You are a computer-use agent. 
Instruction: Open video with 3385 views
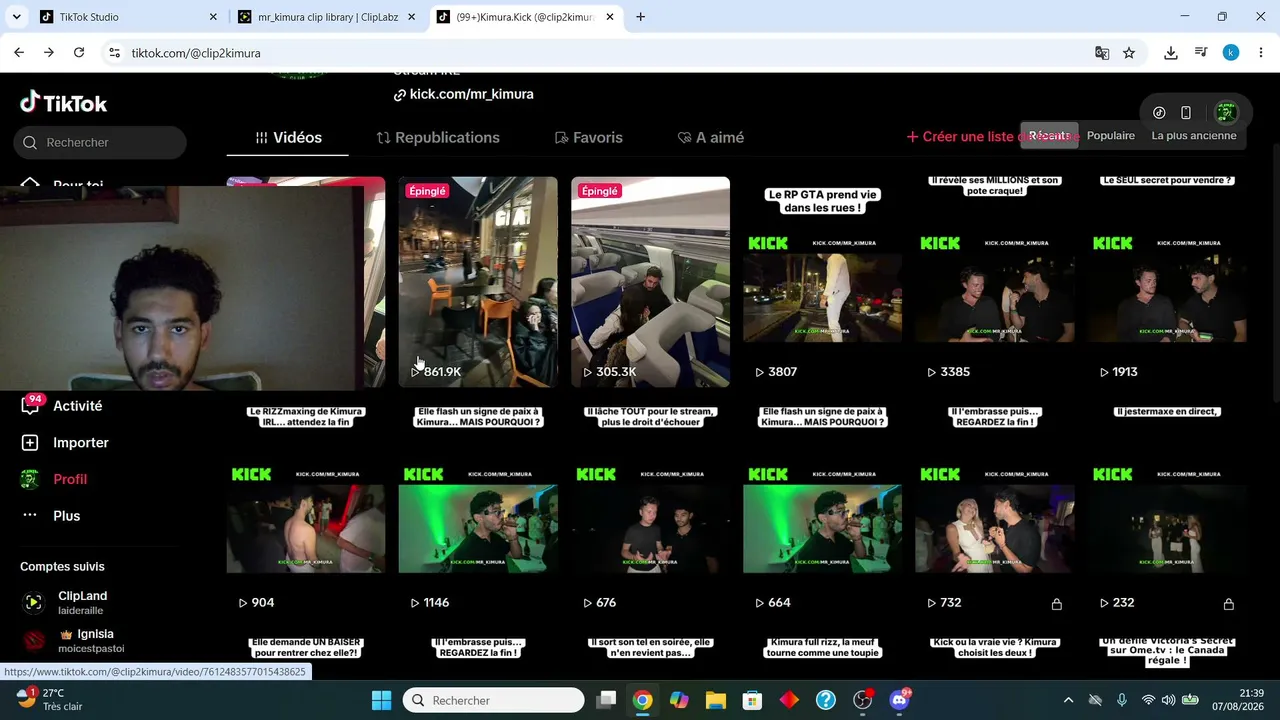click(995, 282)
